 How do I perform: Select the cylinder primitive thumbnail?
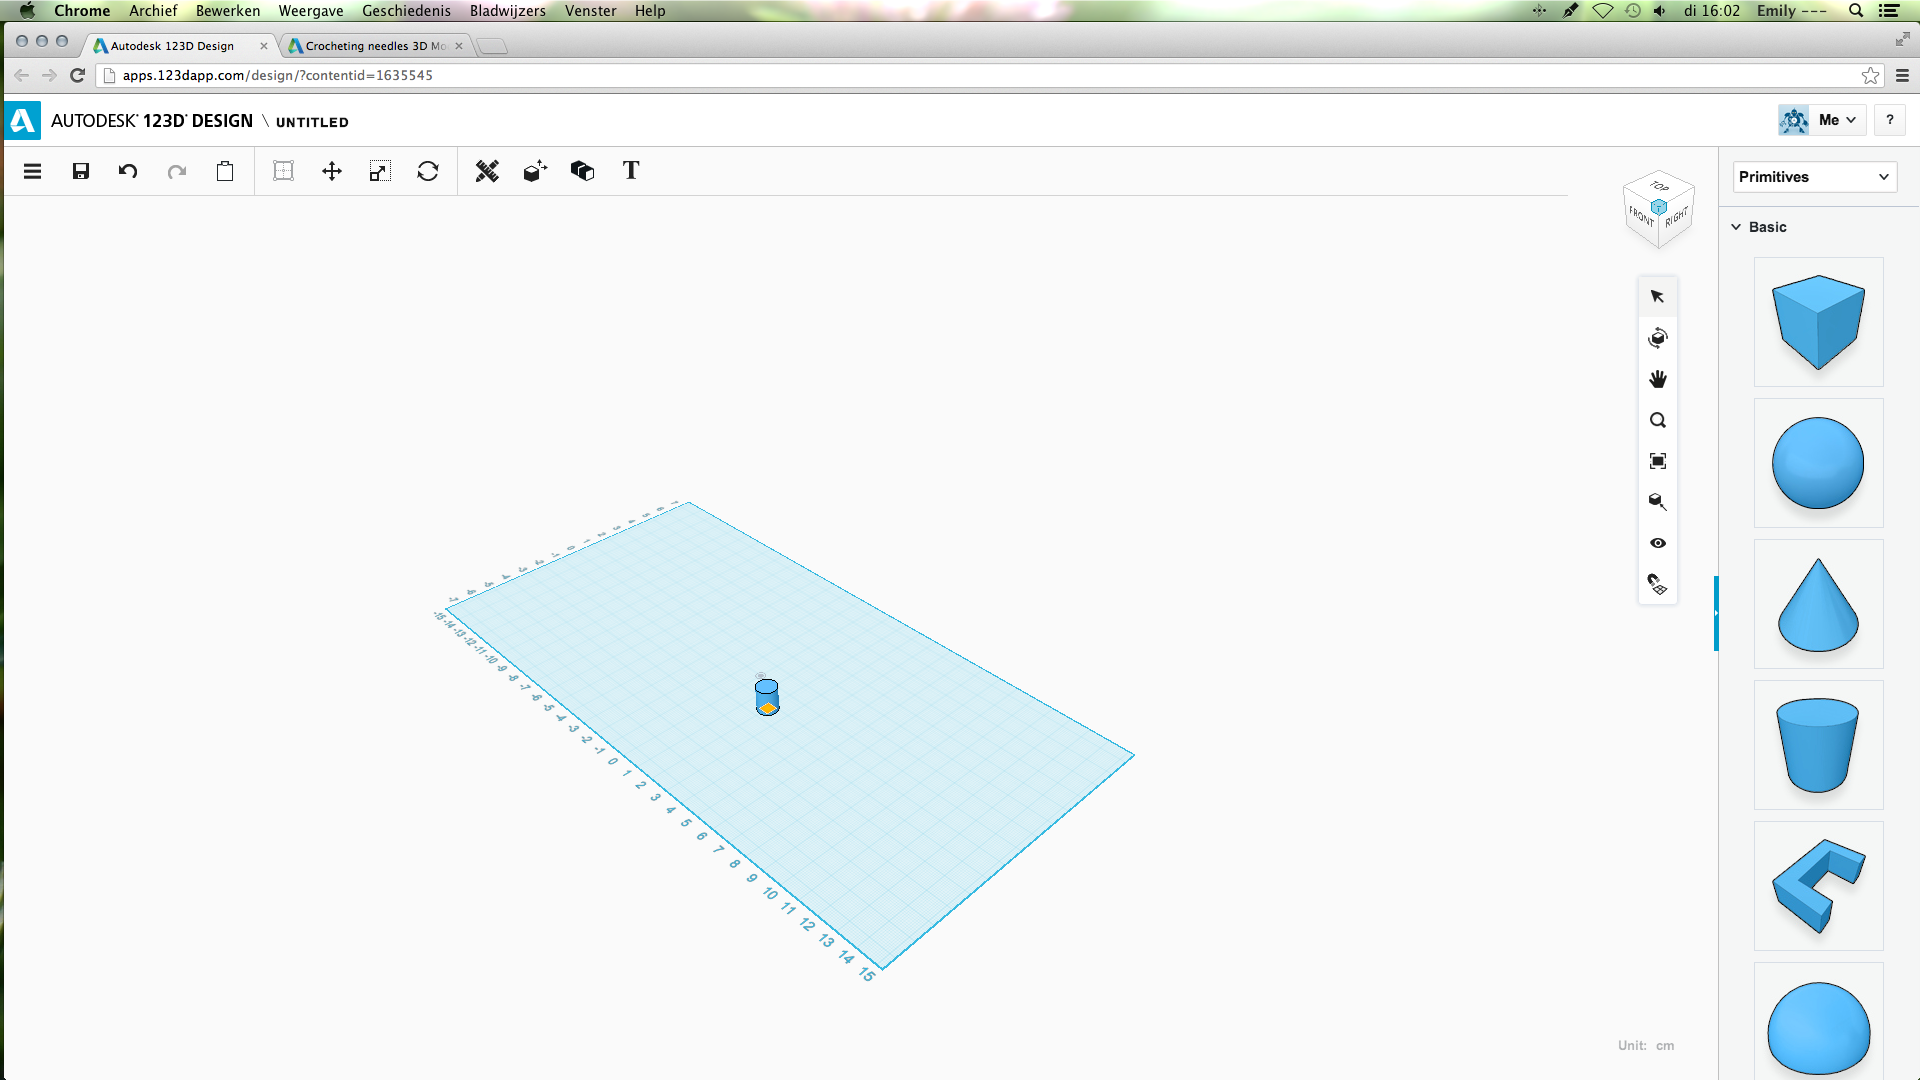click(1818, 745)
